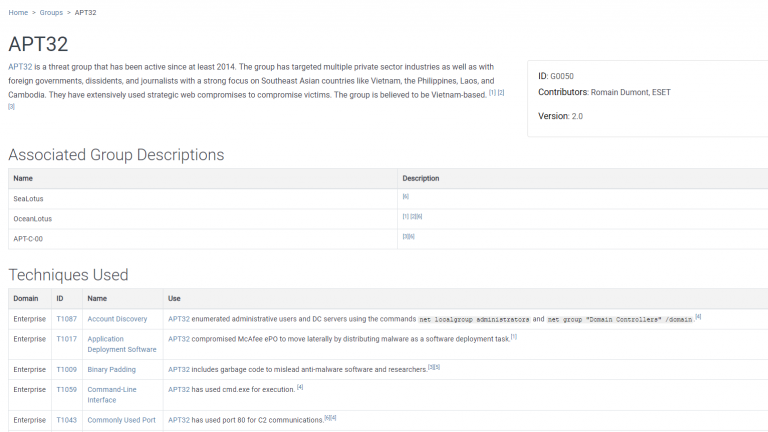
Task: Click Associated Group Descriptions heading
Action: point(116,155)
